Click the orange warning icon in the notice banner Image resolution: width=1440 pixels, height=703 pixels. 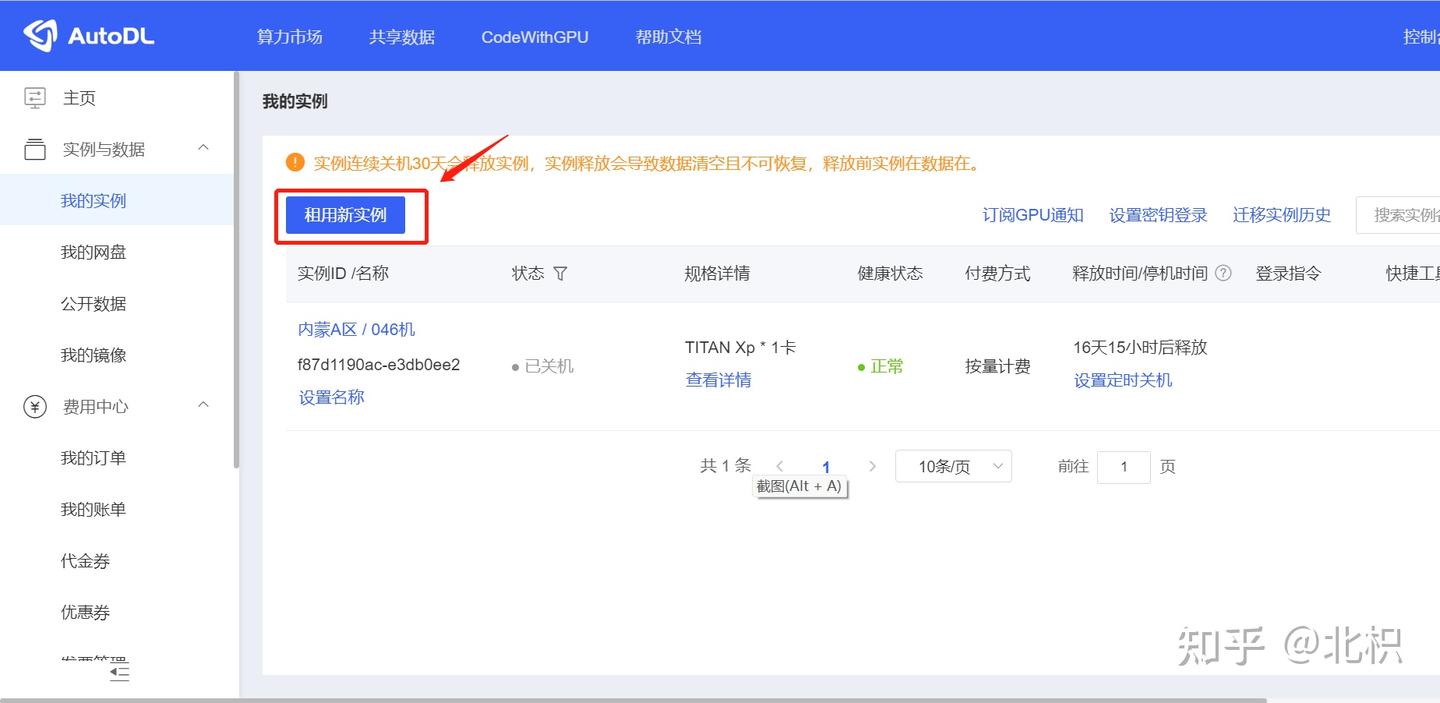(x=293, y=162)
